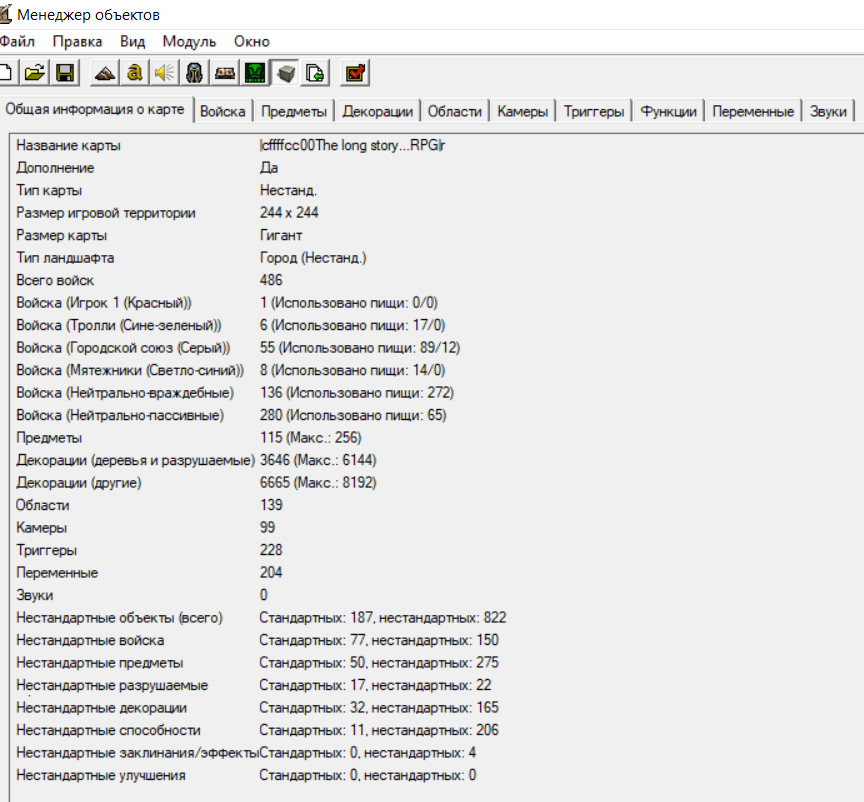Click the Камеры count value 99
864x802 pixels.
pos(267,528)
